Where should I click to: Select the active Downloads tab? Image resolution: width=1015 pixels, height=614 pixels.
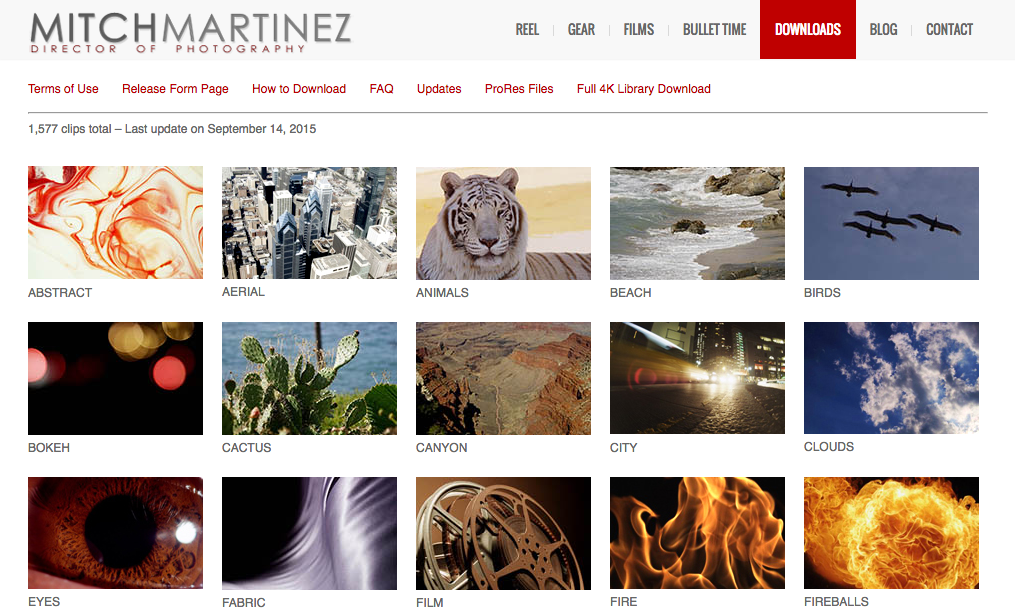[807, 30]
